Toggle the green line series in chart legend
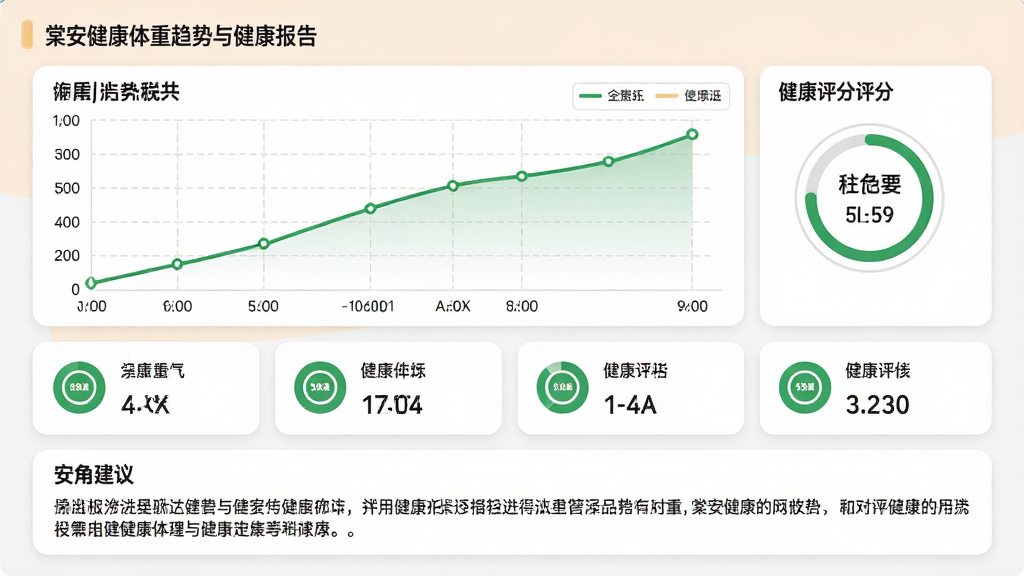1024x576 pixels. click(x=611, y=96)
